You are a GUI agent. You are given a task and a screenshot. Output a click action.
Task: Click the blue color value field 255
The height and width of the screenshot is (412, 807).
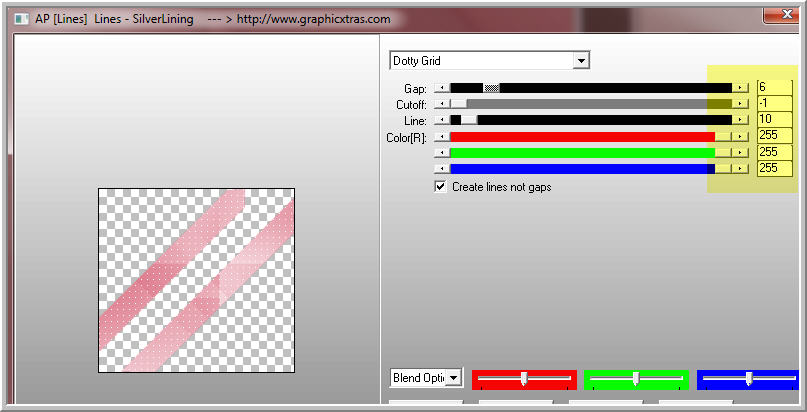coord(774,168)
